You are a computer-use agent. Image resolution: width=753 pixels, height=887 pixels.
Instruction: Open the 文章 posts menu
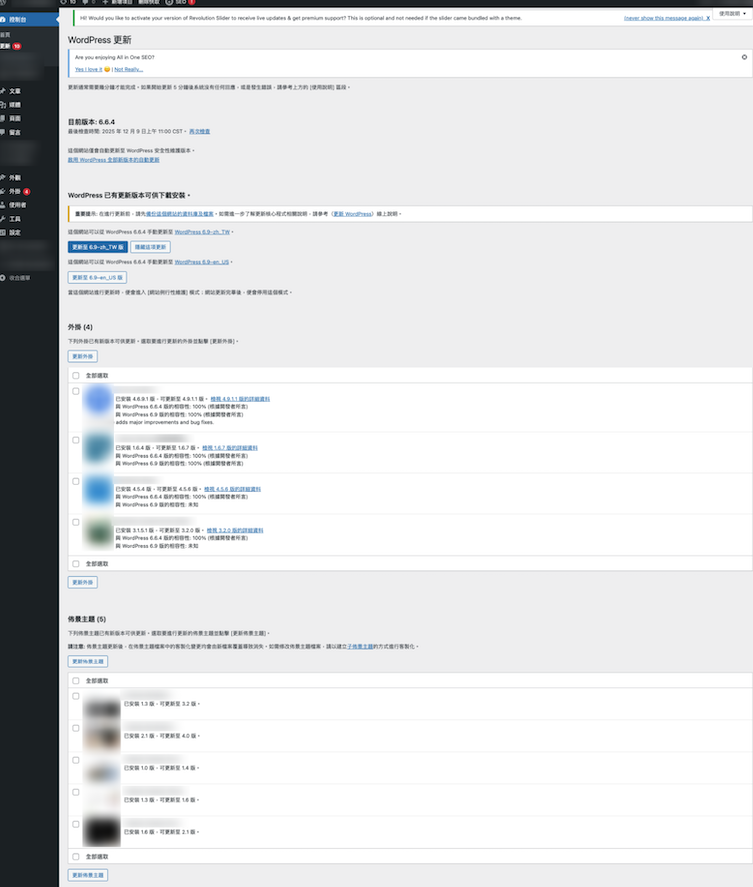pyautogui.click(x=28, y=91)
